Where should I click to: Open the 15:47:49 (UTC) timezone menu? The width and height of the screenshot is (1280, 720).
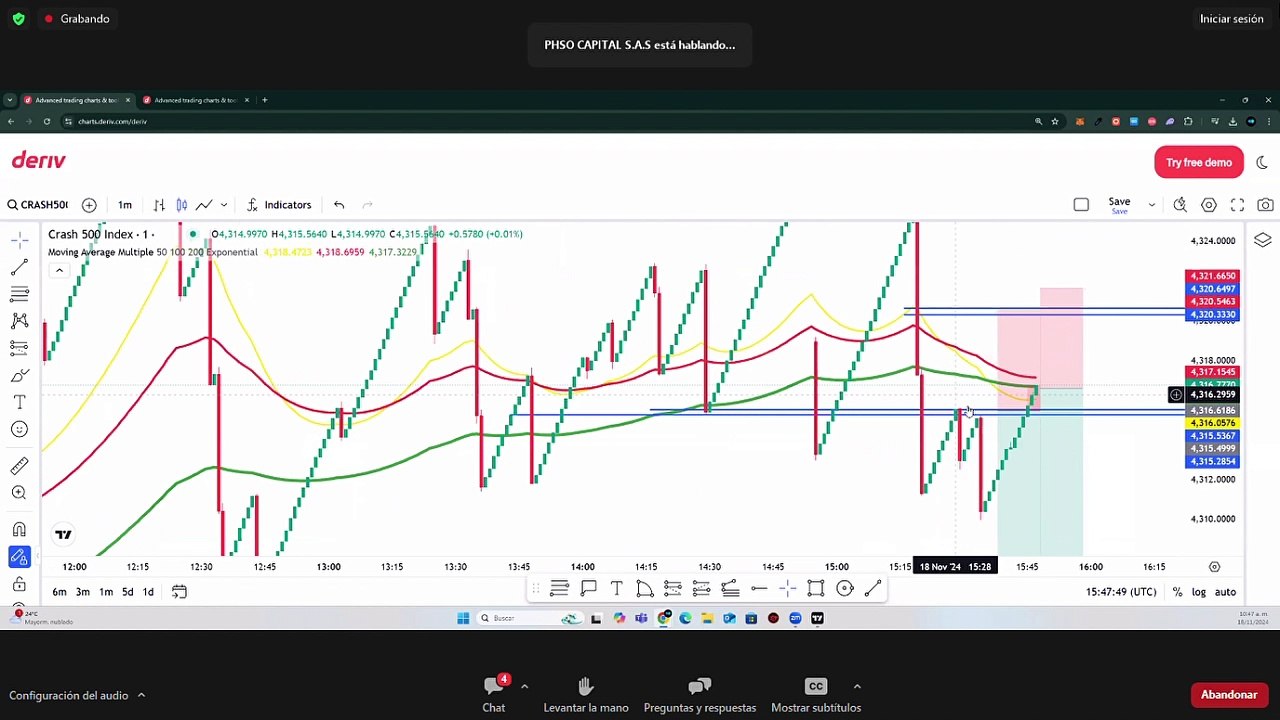(1120, 592)
